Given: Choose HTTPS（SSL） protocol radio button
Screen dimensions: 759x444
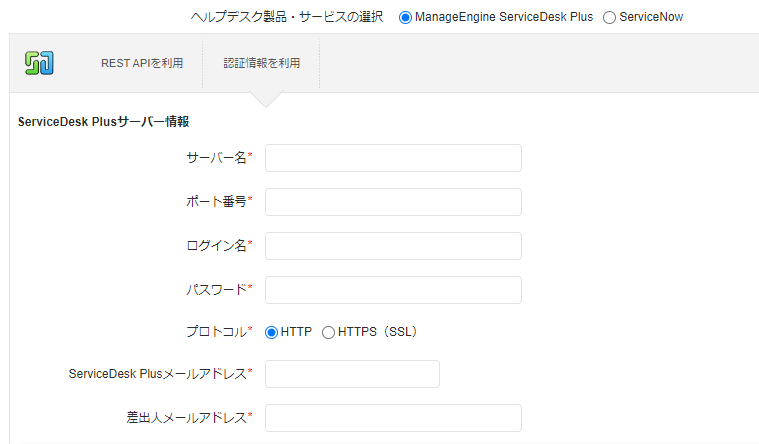Looking at the screenshot, I should (x=328, y=332).
